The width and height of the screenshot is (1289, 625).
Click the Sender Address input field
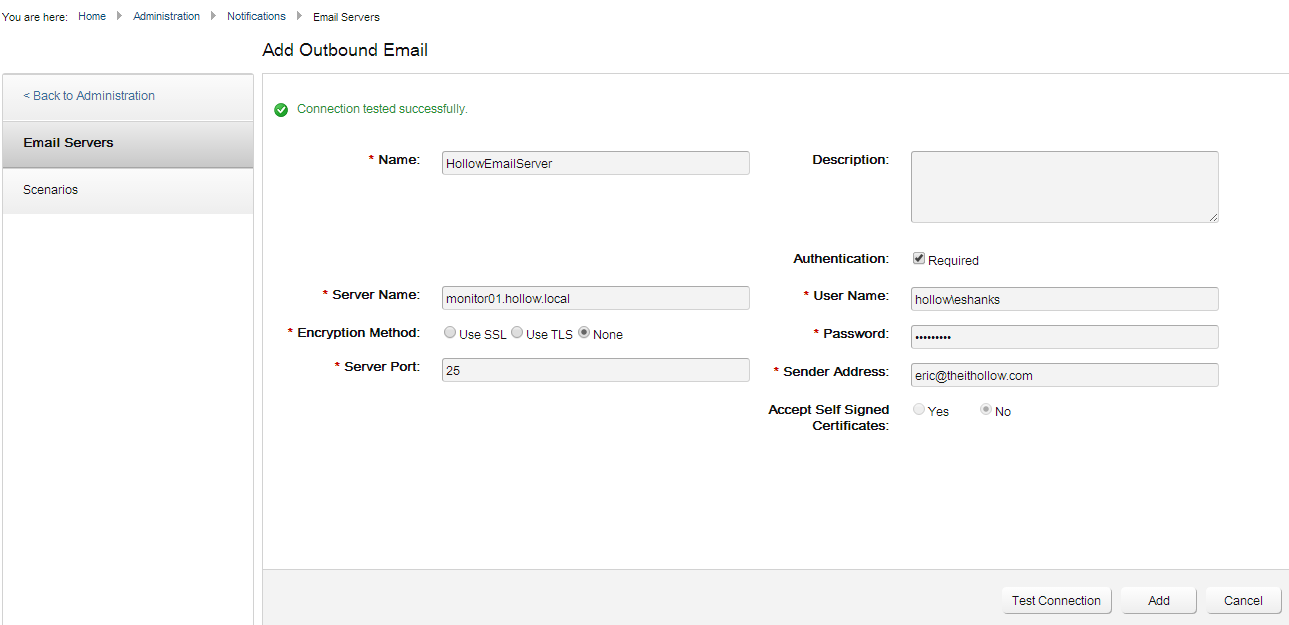pos(1064,375)
